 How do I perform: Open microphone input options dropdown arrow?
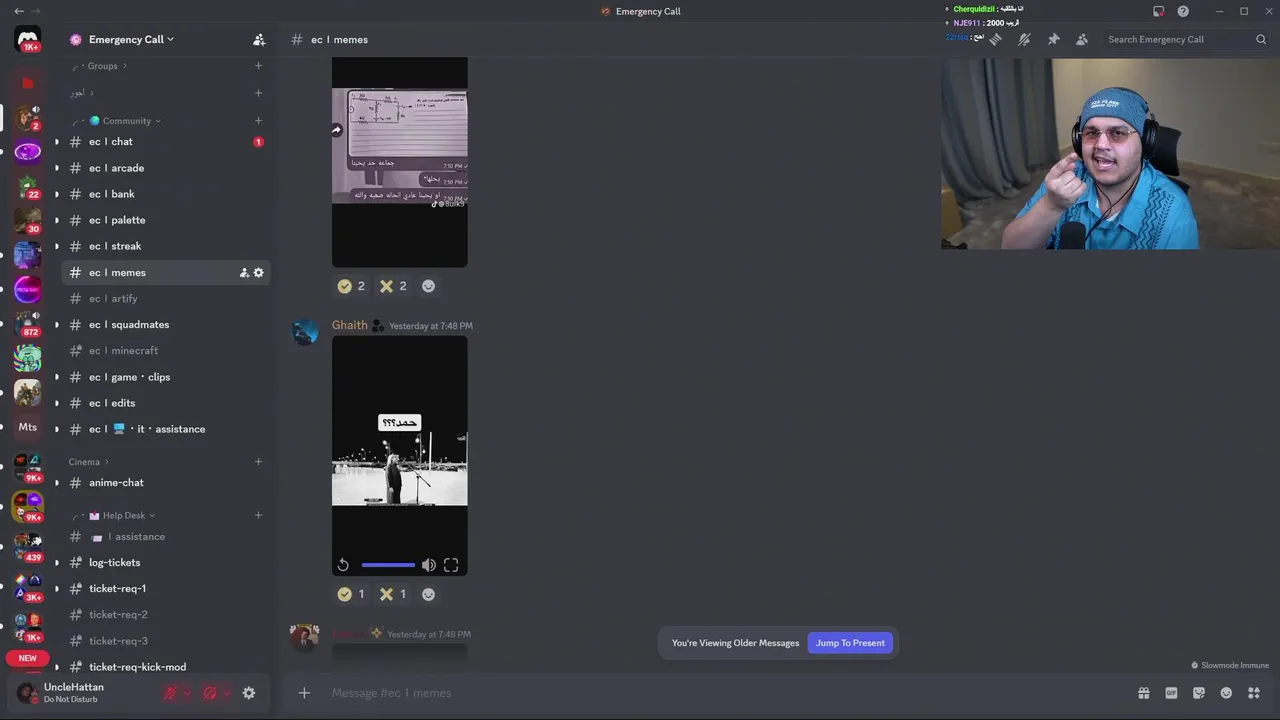click(187, 693)
